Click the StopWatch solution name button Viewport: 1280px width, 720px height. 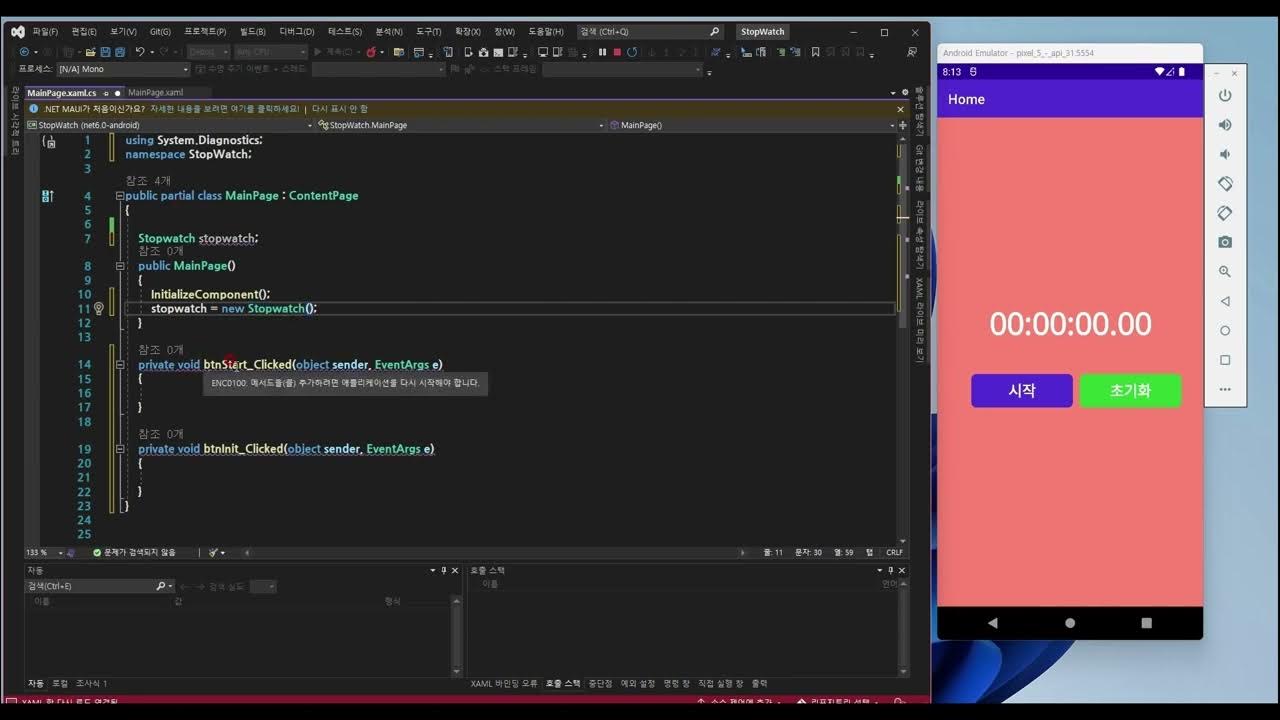point(763,32)
